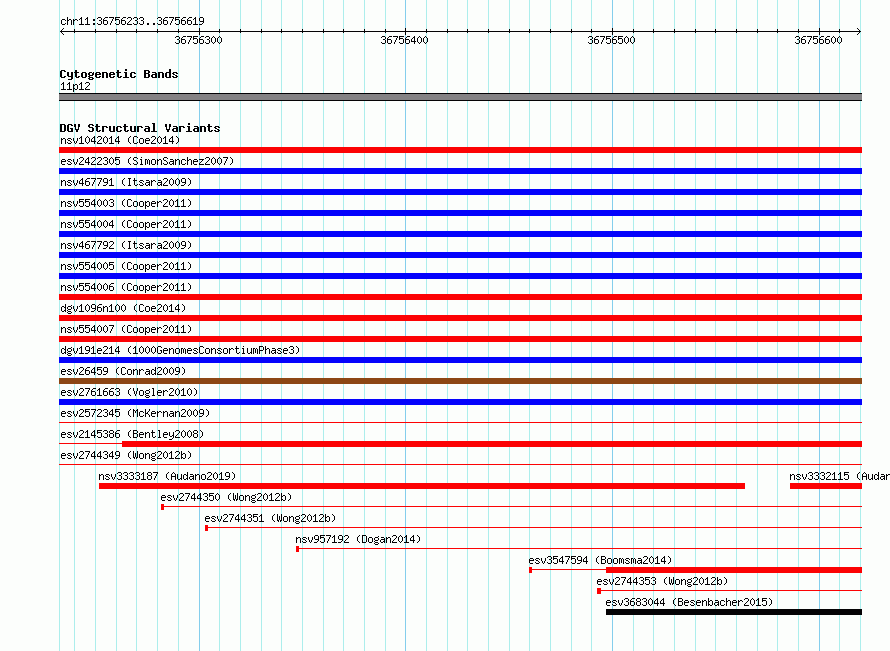890x651 pixels.
Task: Click the chr11:36756233..36756619 coordinate label
Action: click(x=132, y=21)
